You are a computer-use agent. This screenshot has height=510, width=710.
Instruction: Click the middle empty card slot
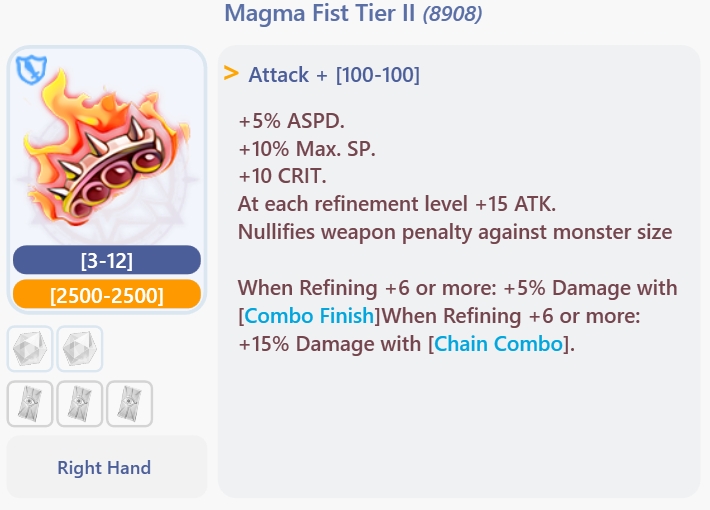pyautogui.click(x=80, y=404)
